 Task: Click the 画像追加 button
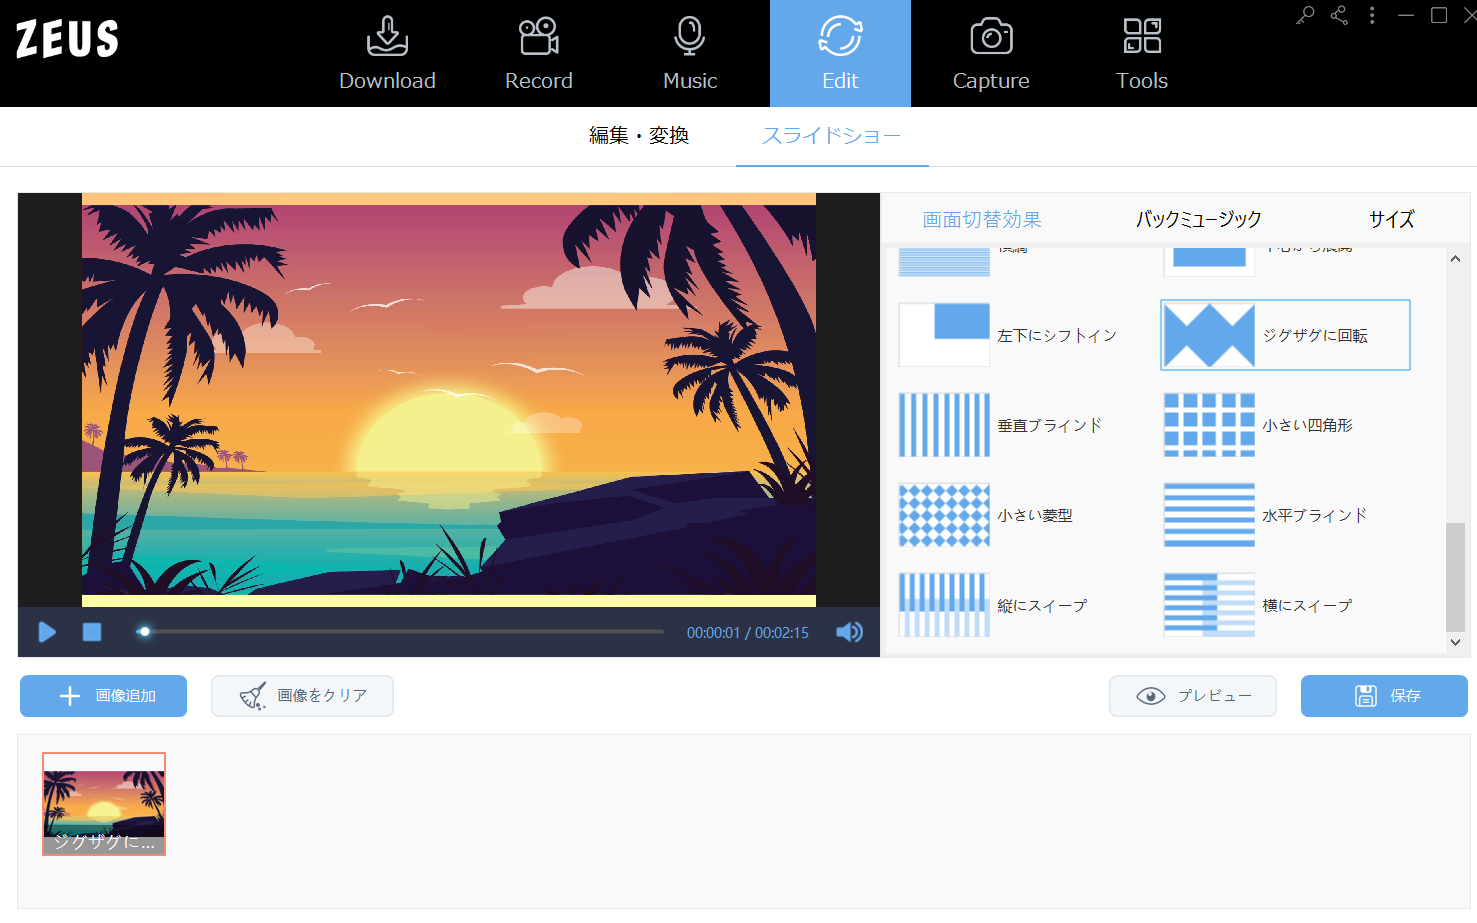click(x=104, y=696)
